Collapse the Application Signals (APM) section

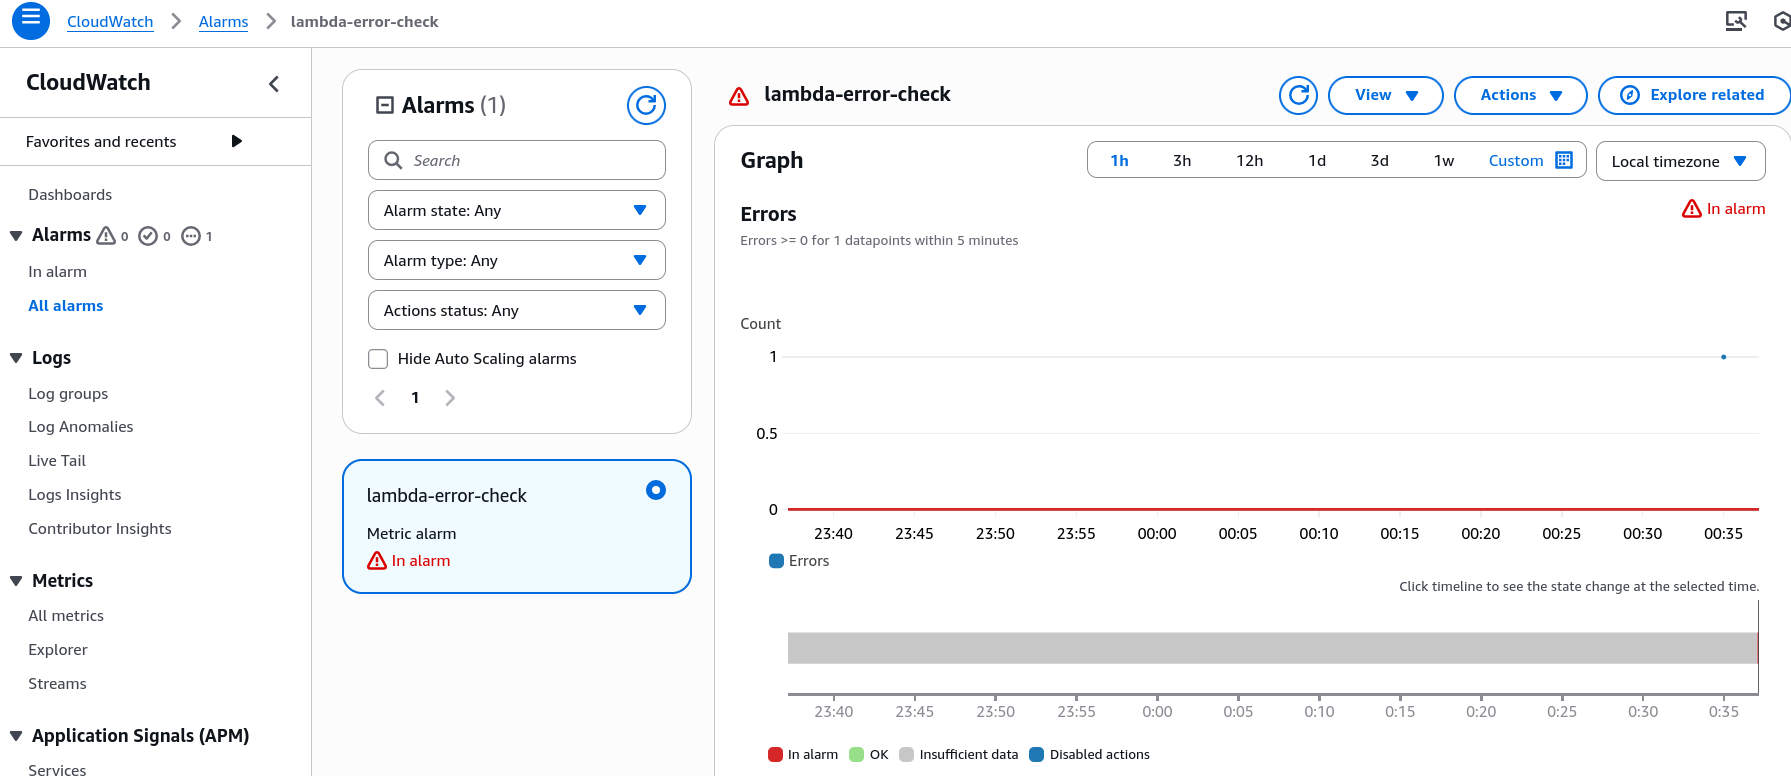pos(16,736)
